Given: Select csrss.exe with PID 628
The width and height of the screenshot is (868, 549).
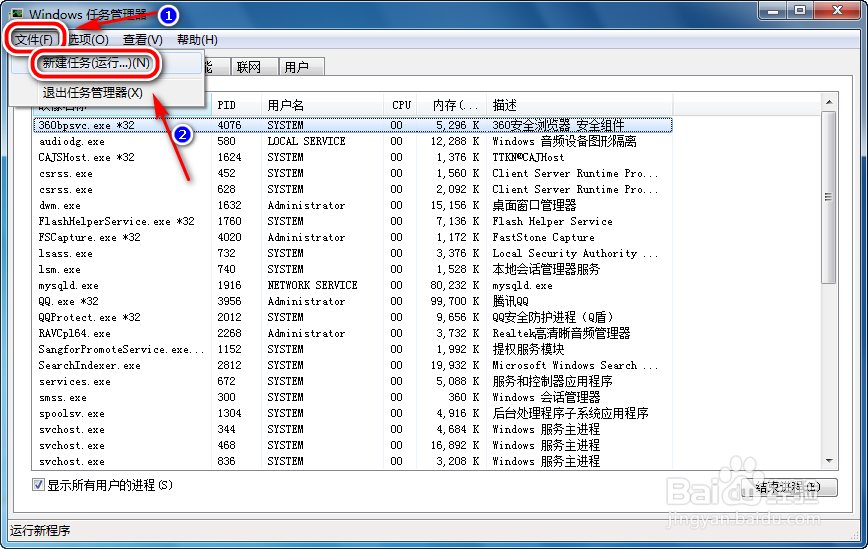Looking at the screenshot, I should click(x=353, y=189).
